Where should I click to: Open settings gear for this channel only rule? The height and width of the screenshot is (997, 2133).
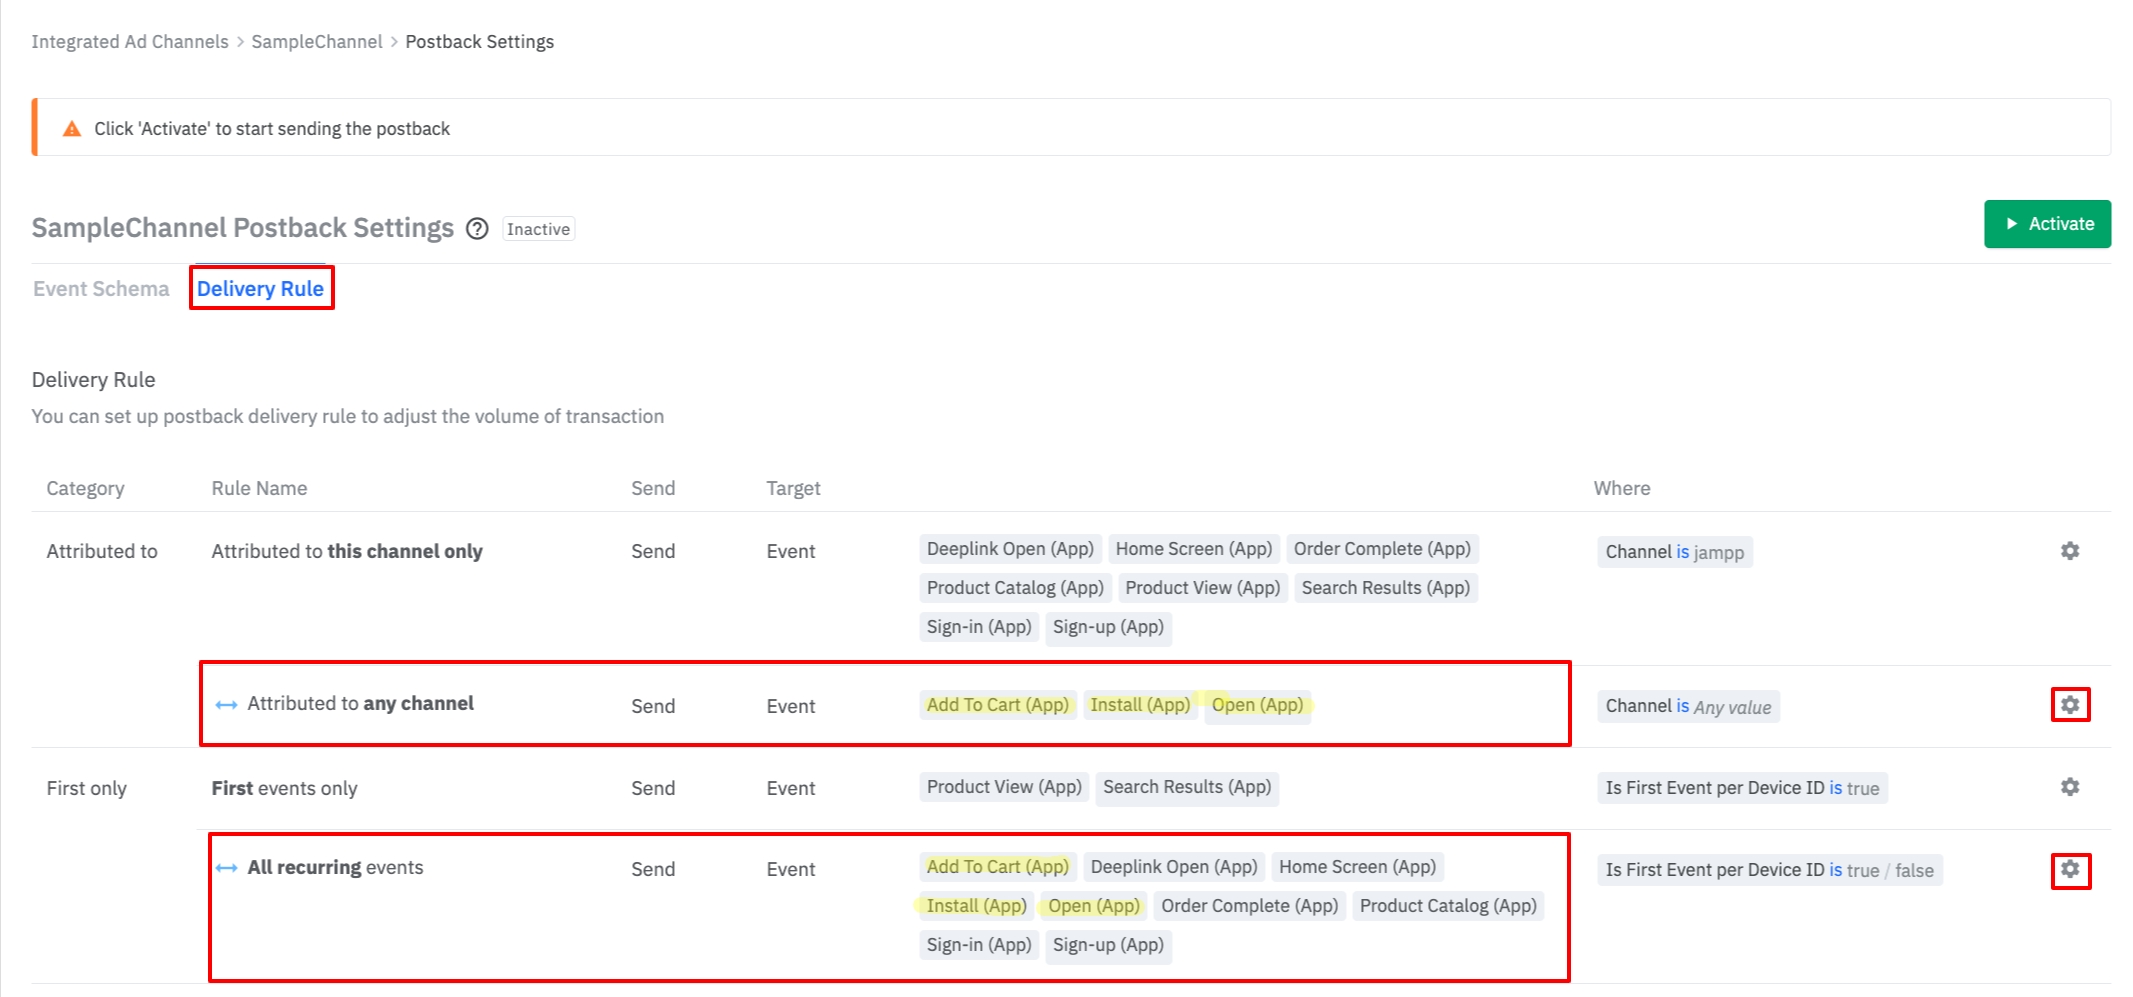[2069, 551]
